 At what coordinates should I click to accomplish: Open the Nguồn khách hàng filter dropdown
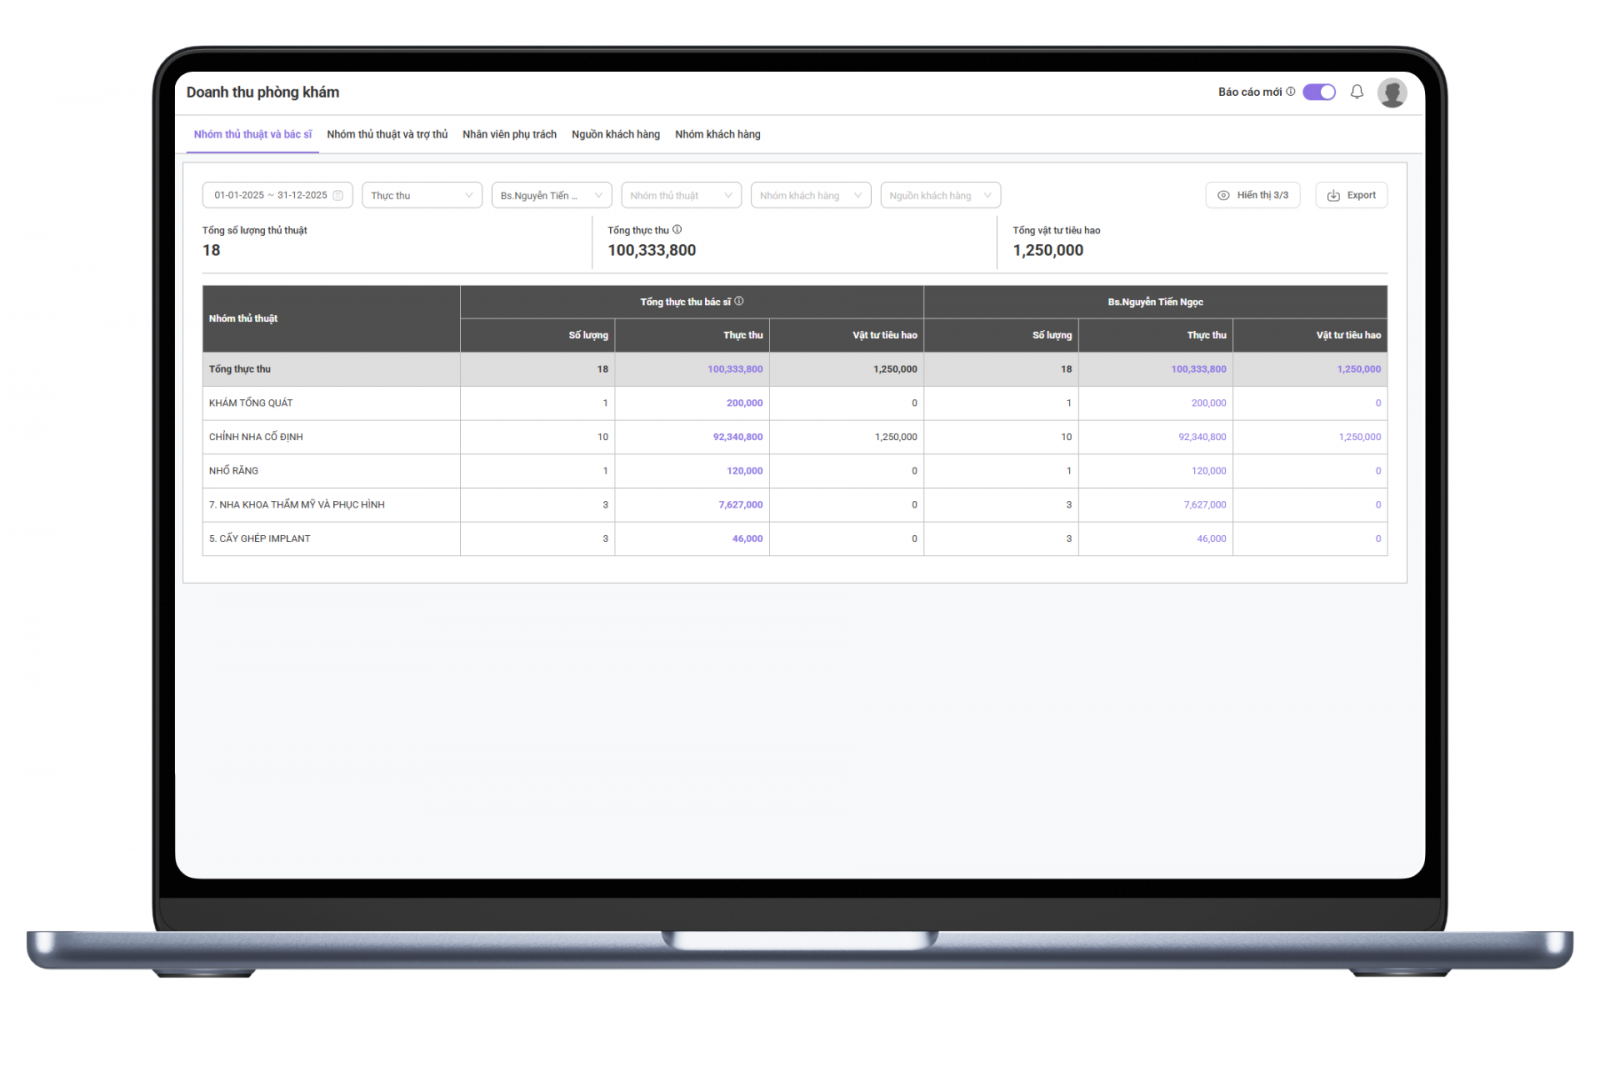click(940, 196)
